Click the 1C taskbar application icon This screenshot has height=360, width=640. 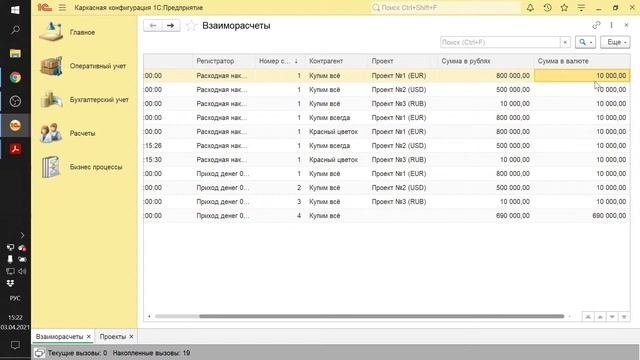15,125
